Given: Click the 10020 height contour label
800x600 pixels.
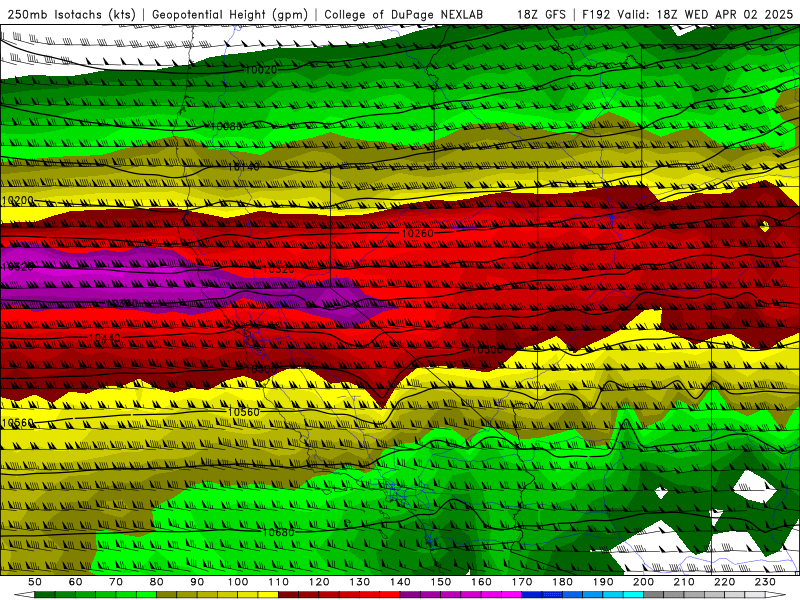Looking at the screenshot, I should [261, 70].
